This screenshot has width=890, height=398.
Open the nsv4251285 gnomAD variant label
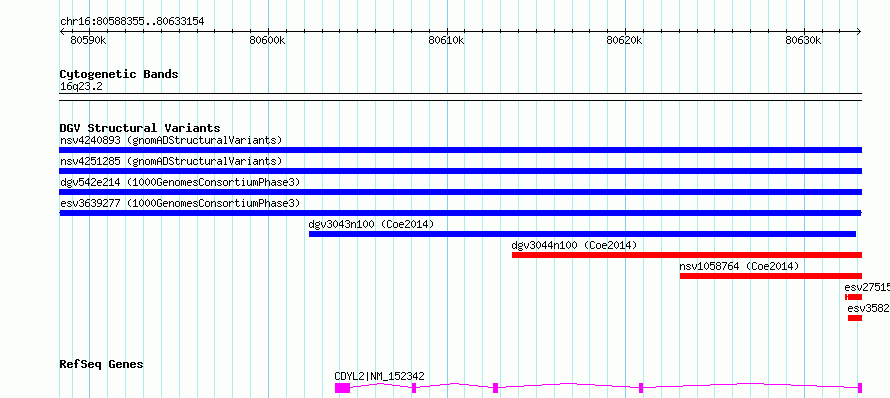click(x=171, y=161)
